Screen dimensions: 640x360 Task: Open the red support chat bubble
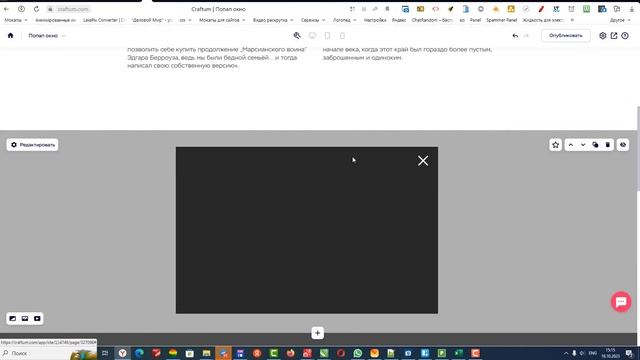(621, 302)
